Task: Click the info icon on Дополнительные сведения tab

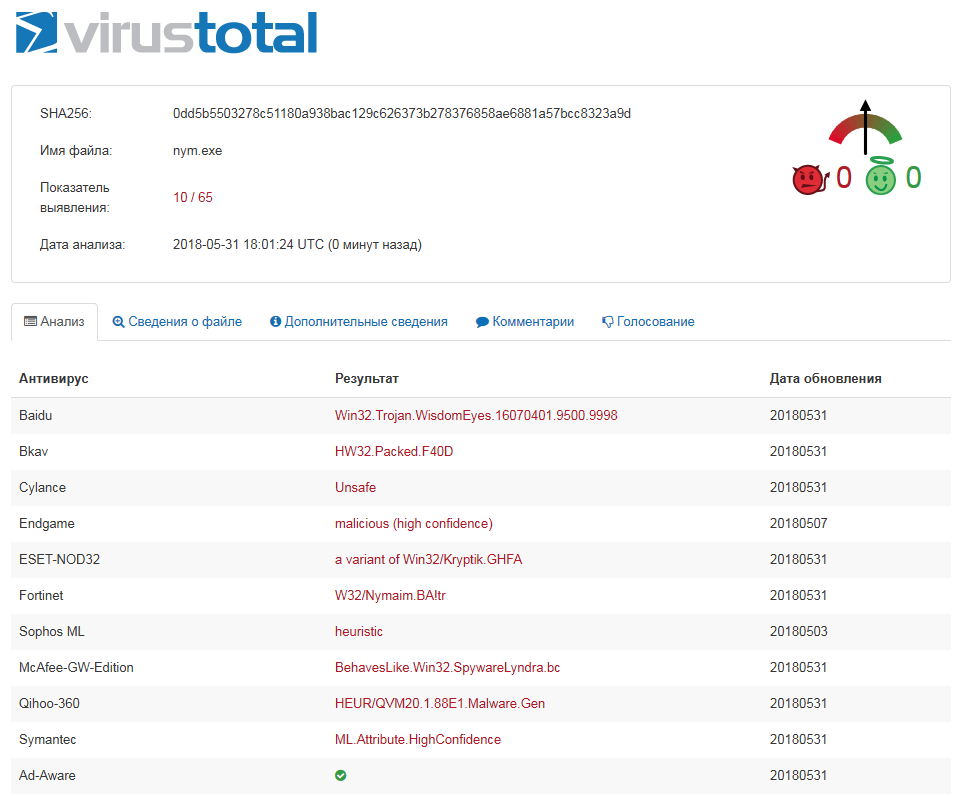Action: (275, 321)
